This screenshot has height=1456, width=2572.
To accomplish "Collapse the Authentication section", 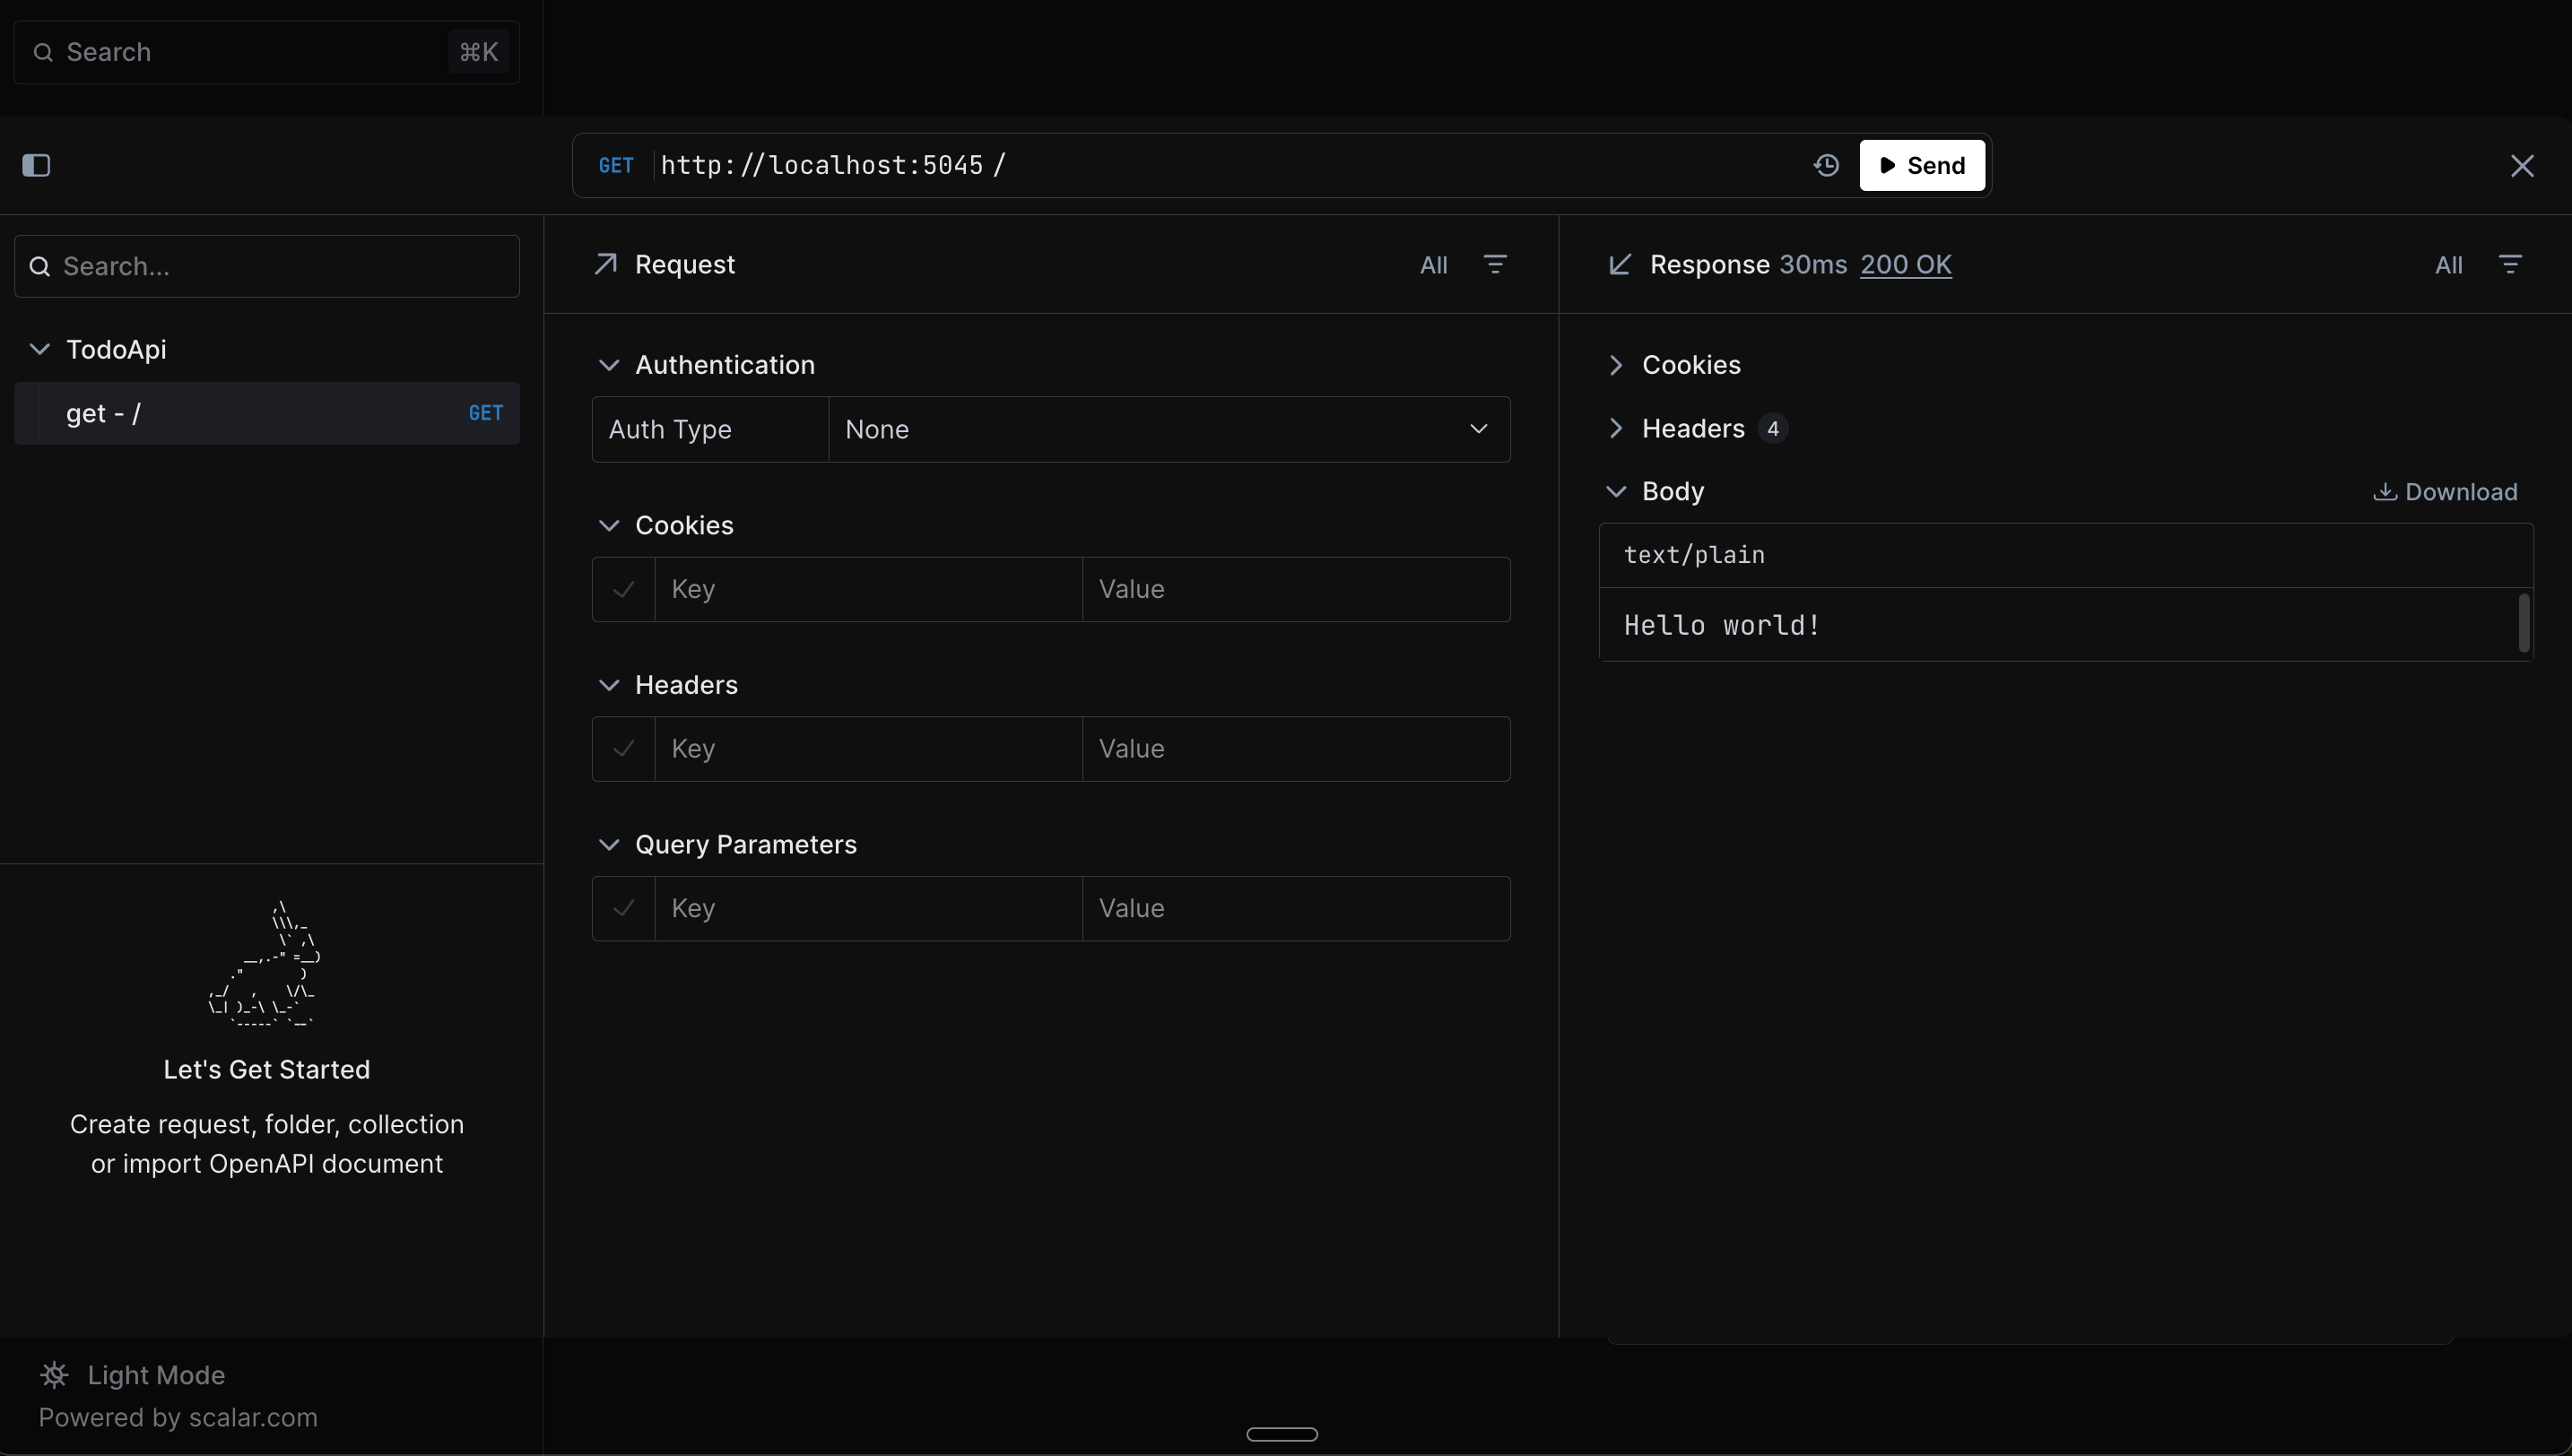I will click(x=609, y=364).
